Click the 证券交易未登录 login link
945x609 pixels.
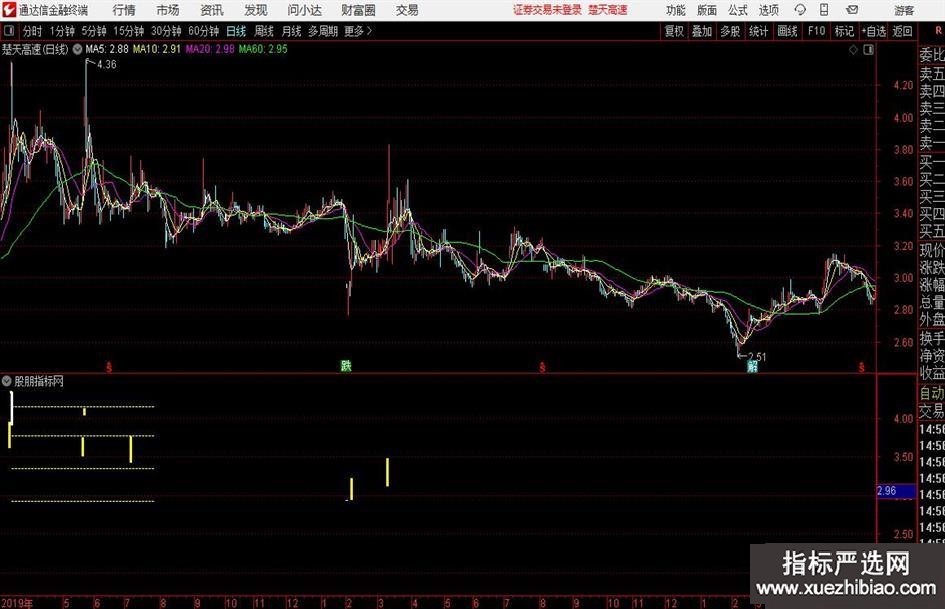pyautogui.click(x=547, y=10)
